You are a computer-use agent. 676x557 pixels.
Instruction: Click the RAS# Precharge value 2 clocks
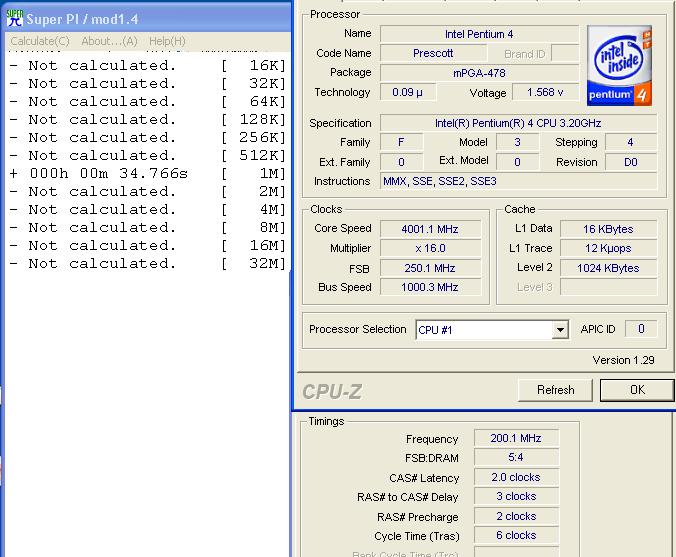pos(516,516)
